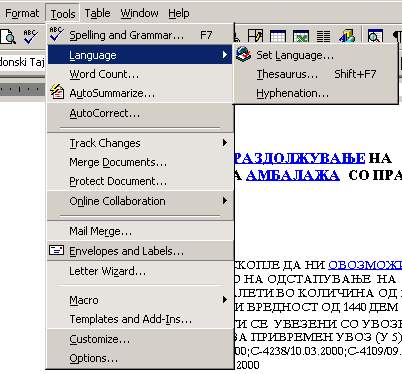
Task: Choose Spelling and Grammar from Tools menu
Action: coord(140,35)
